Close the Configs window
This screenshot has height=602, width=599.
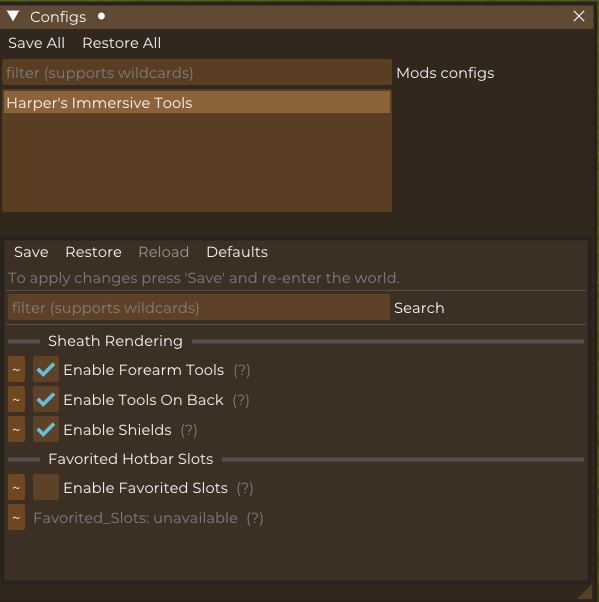coord(579,16)
